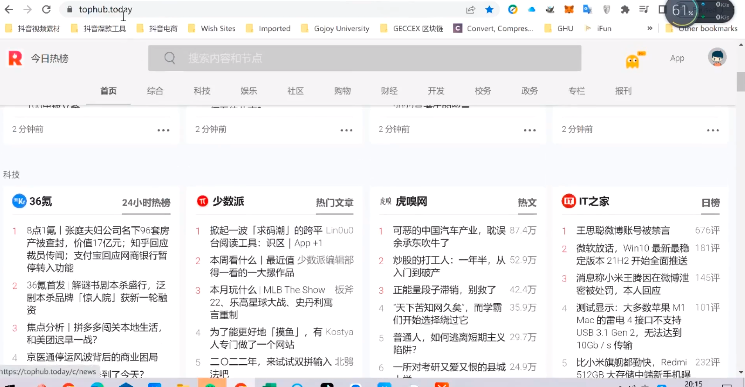
Task: Click the 今日热榜 red logo
Action: tap(15, 58)
